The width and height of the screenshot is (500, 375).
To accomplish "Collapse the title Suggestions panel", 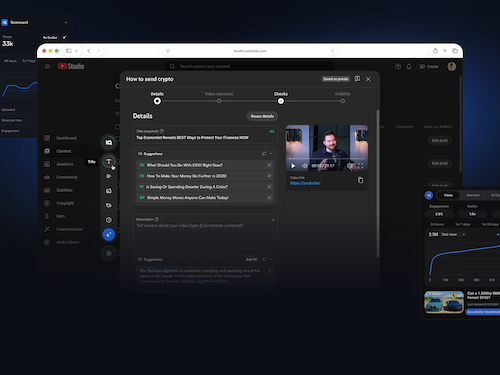I will click(271, 154).
